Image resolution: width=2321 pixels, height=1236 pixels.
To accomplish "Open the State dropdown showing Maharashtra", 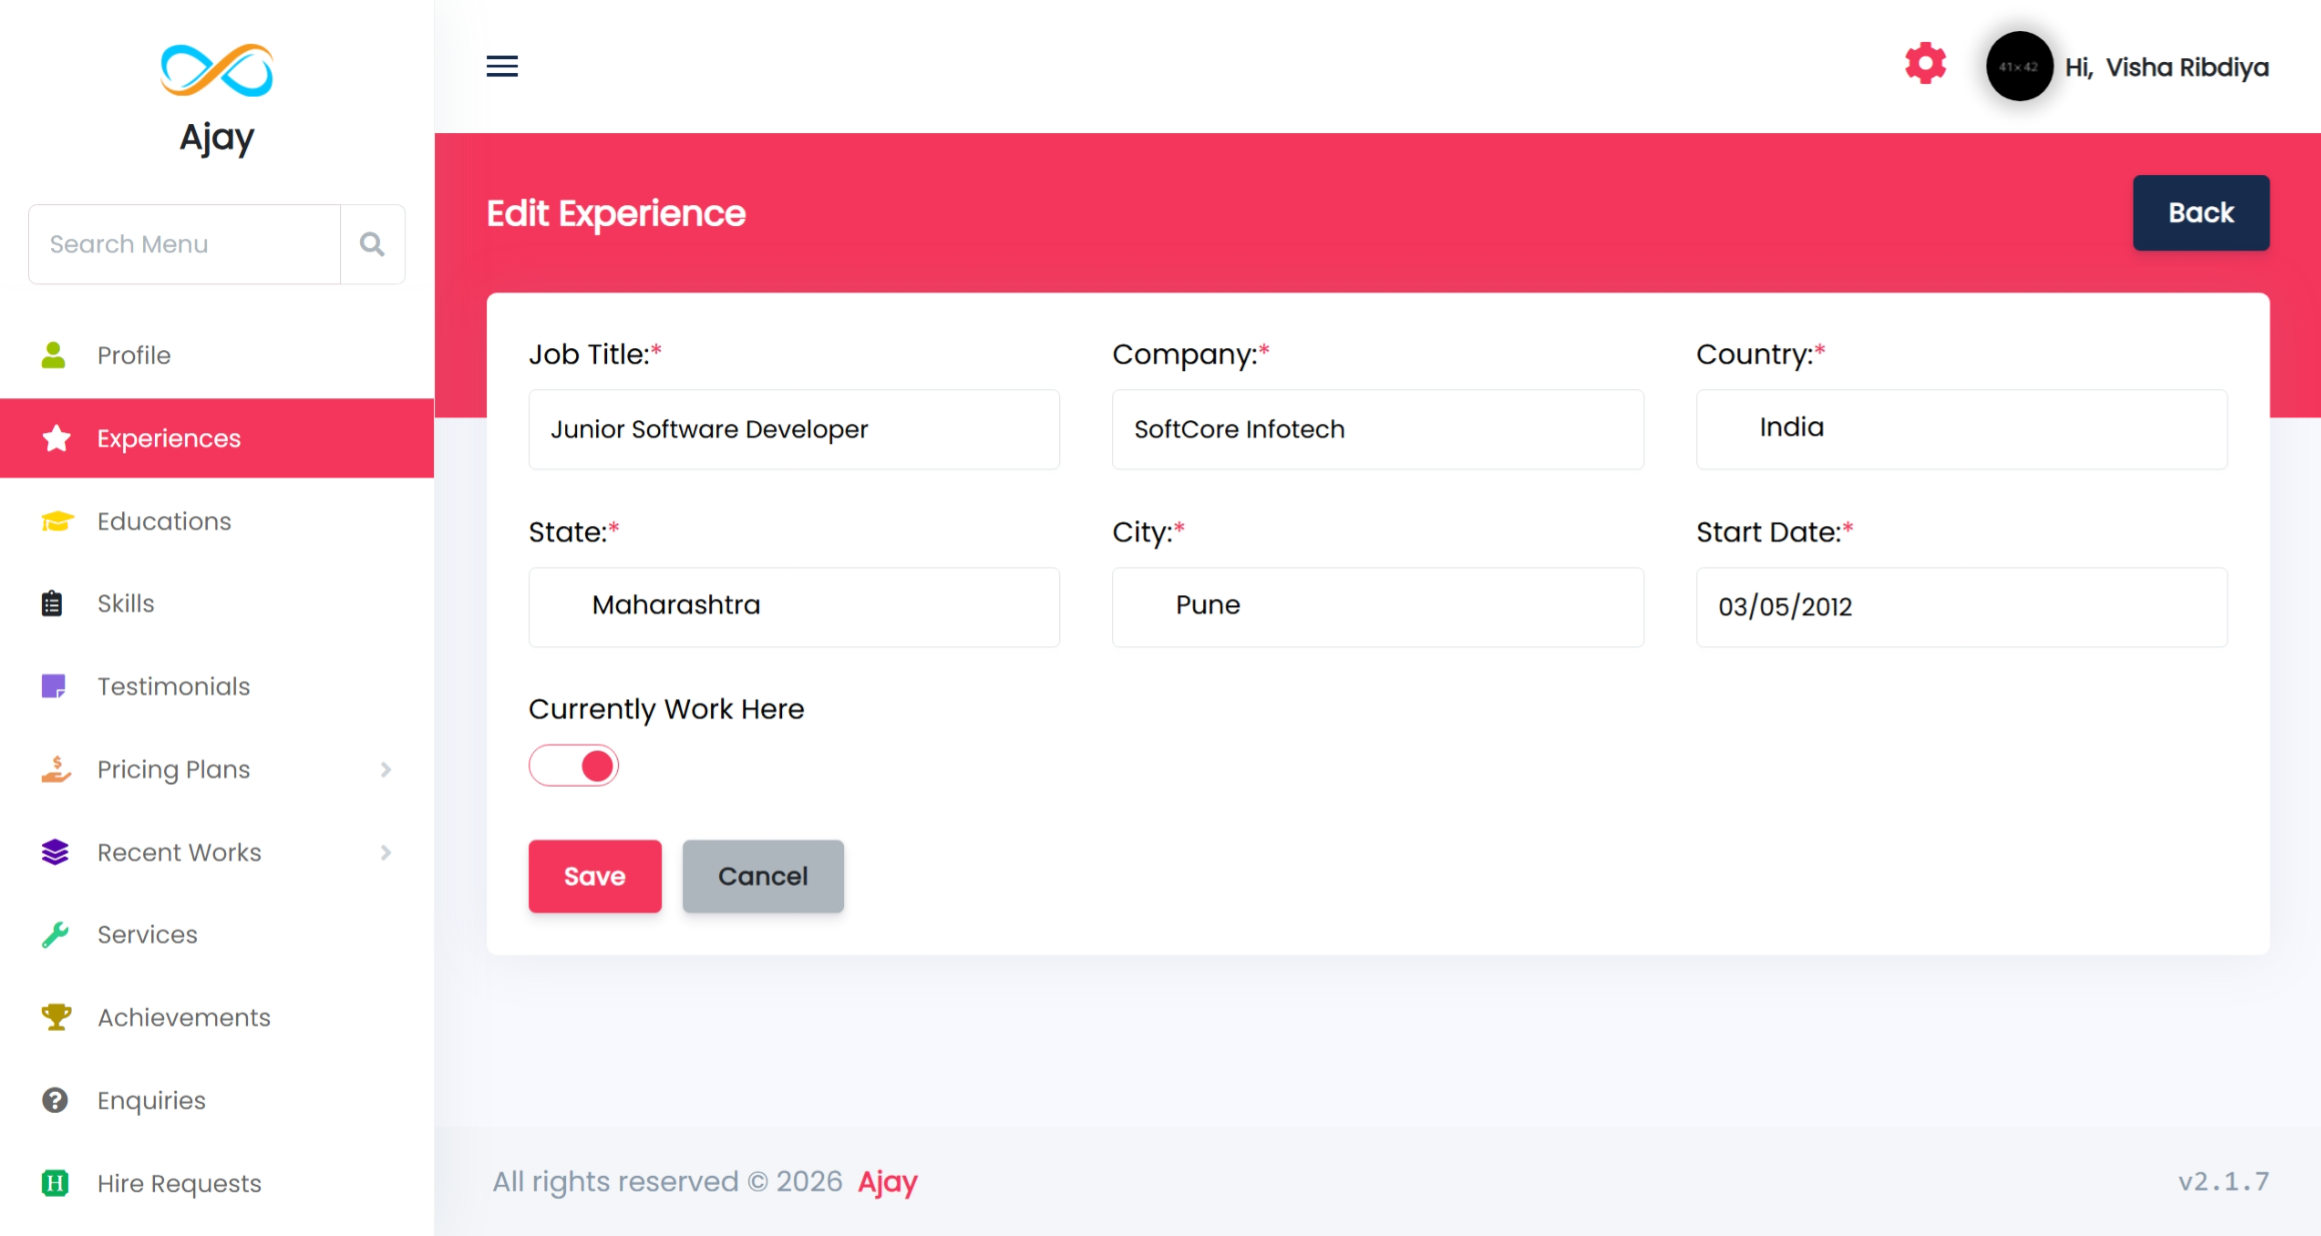I will (794, 606).
